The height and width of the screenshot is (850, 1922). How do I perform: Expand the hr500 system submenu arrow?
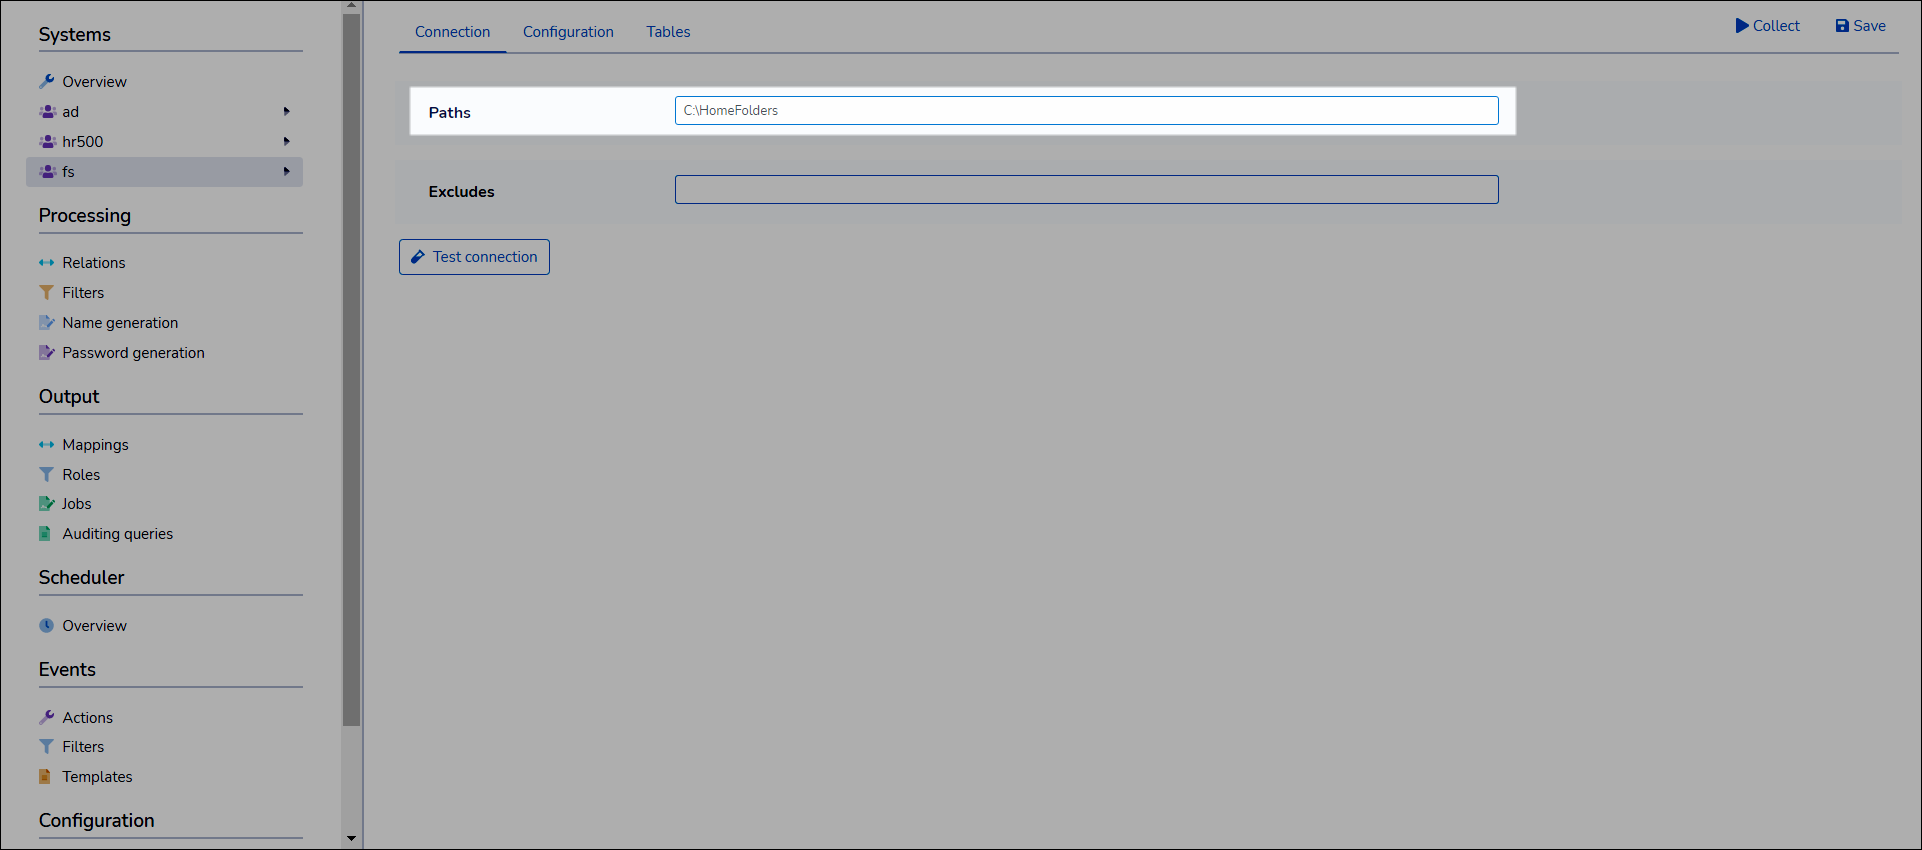(x=287, y=141)
